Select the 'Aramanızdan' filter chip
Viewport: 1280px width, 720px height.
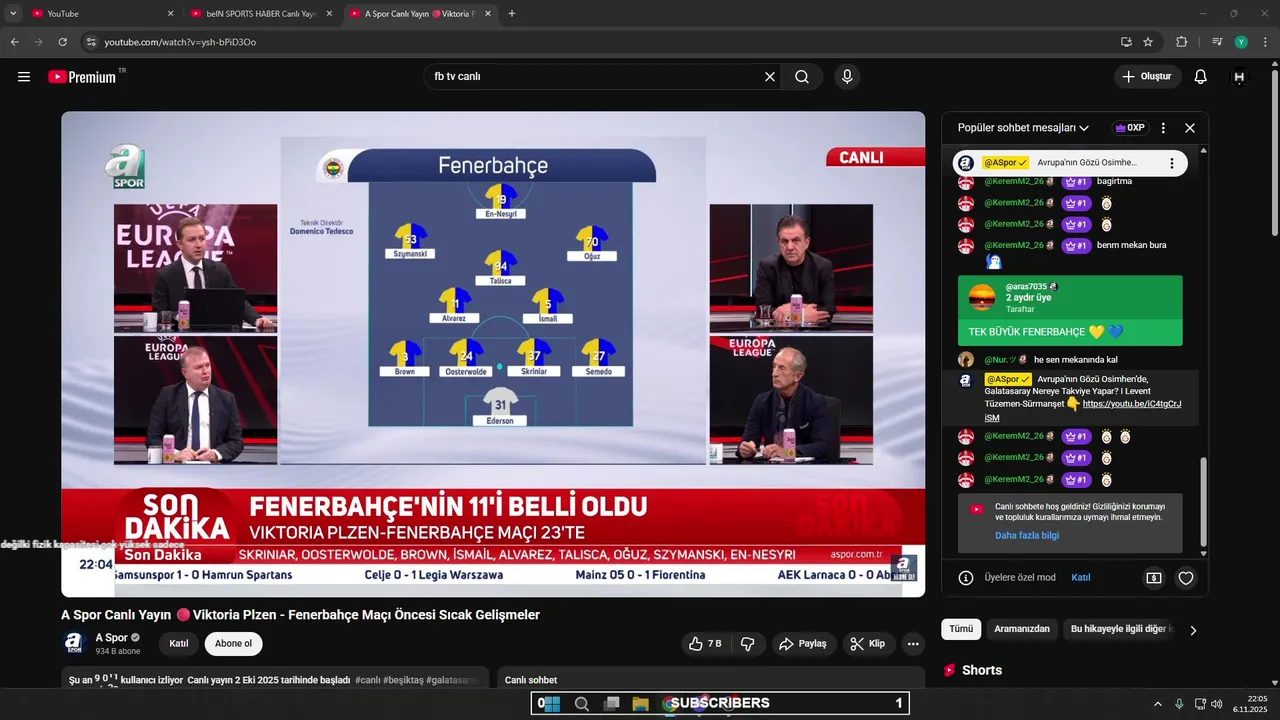tap(1022, 629)
